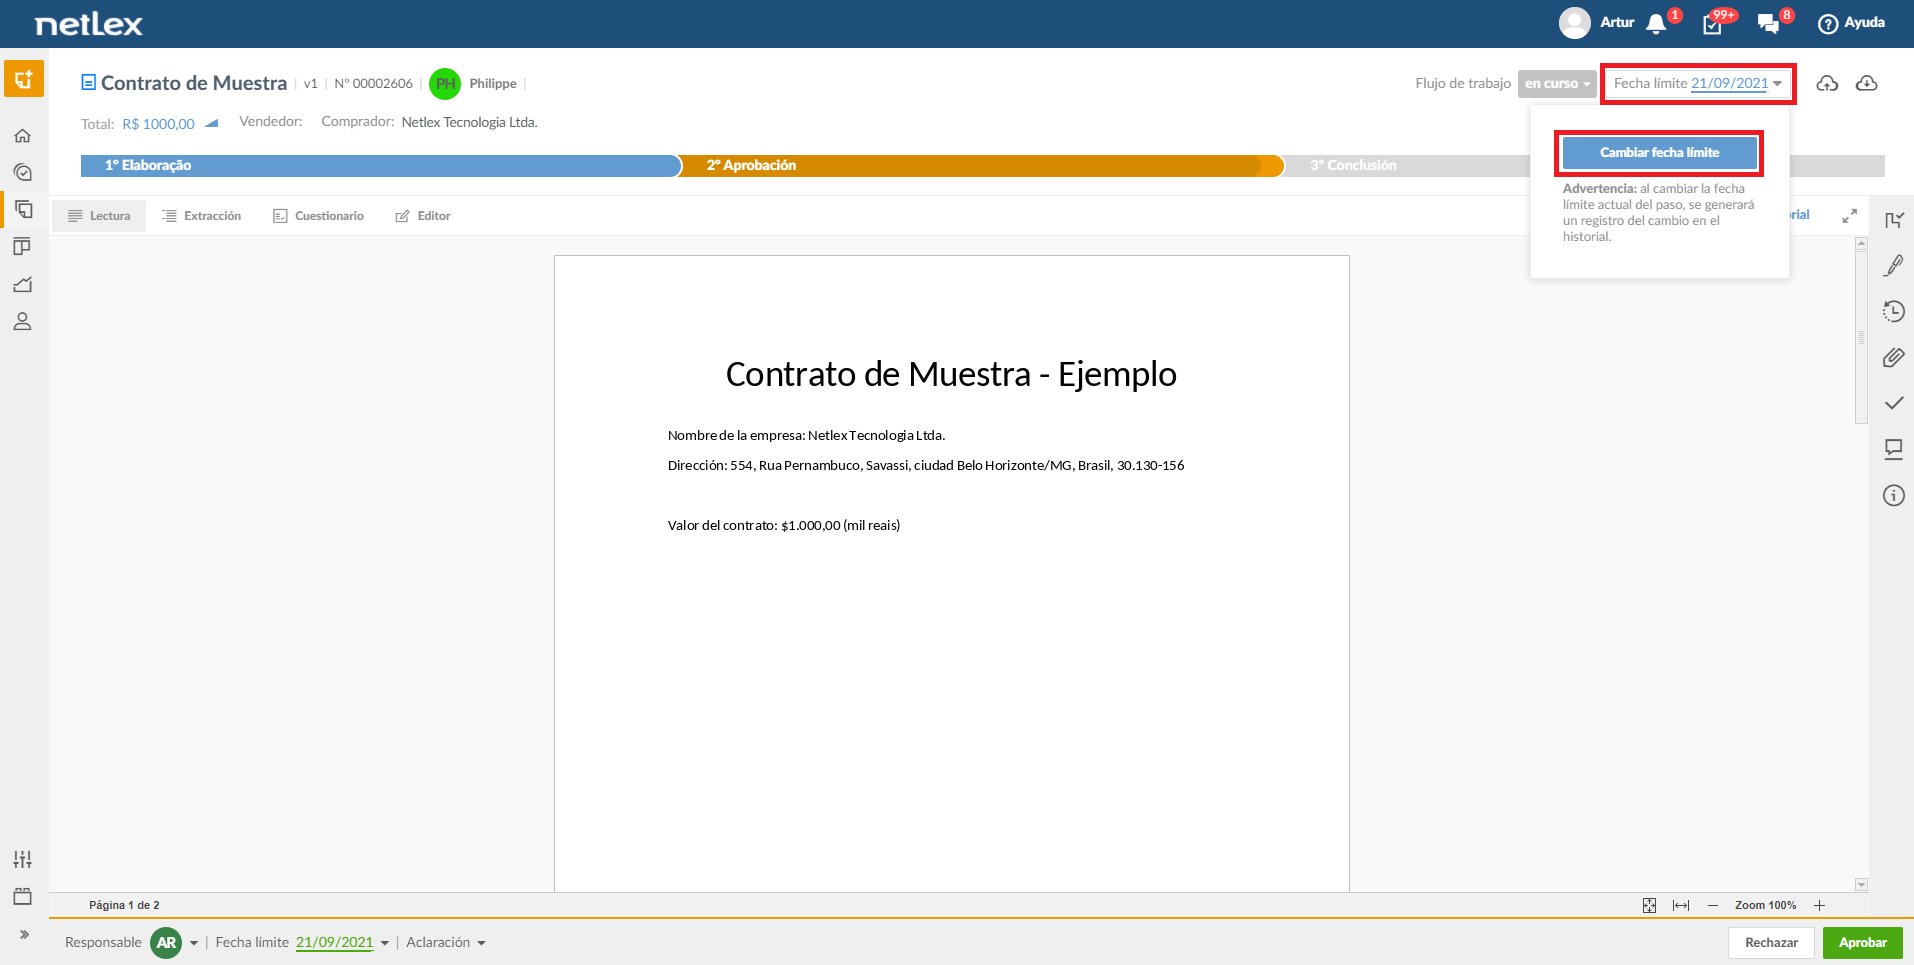Switch to the Editor tab
The width and height of the screenshot is (1914, 965).
[423, 216]
